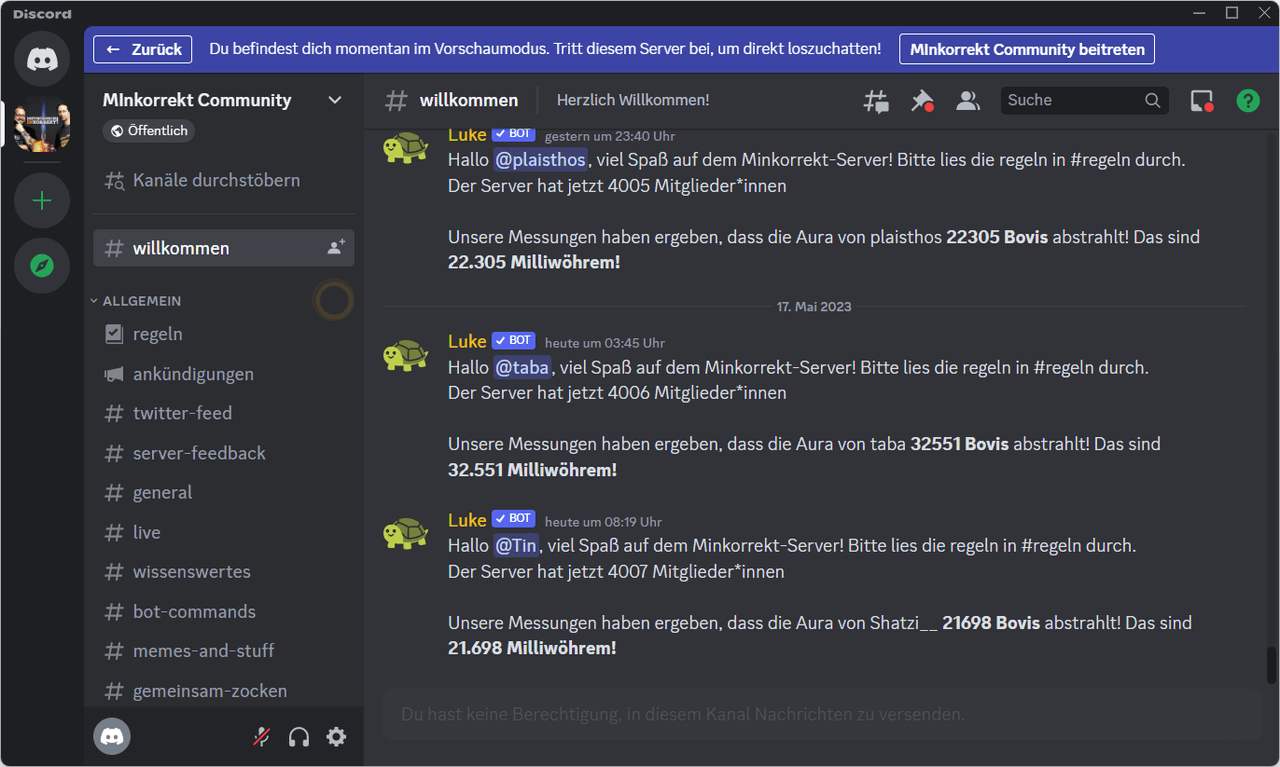Click the Zurück back button
This screenshot has height=767, width=1280.
pos(143,49)
